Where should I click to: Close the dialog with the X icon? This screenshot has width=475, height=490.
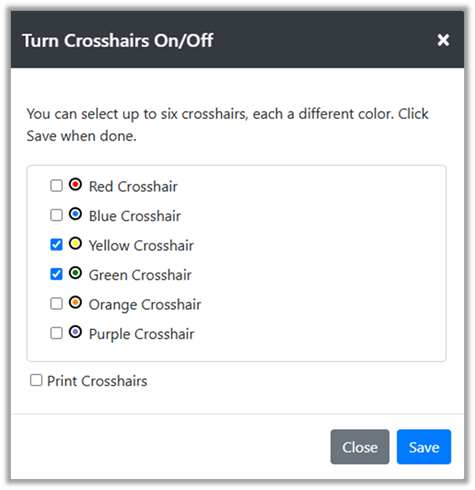(x=443, y=40)
